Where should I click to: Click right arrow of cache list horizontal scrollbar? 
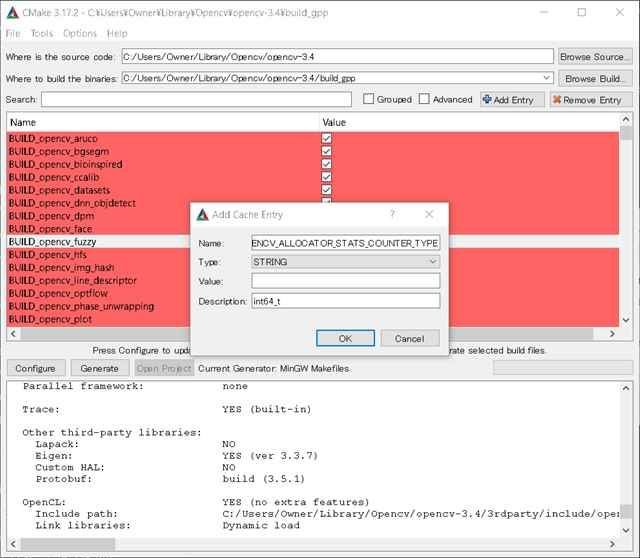612,333
